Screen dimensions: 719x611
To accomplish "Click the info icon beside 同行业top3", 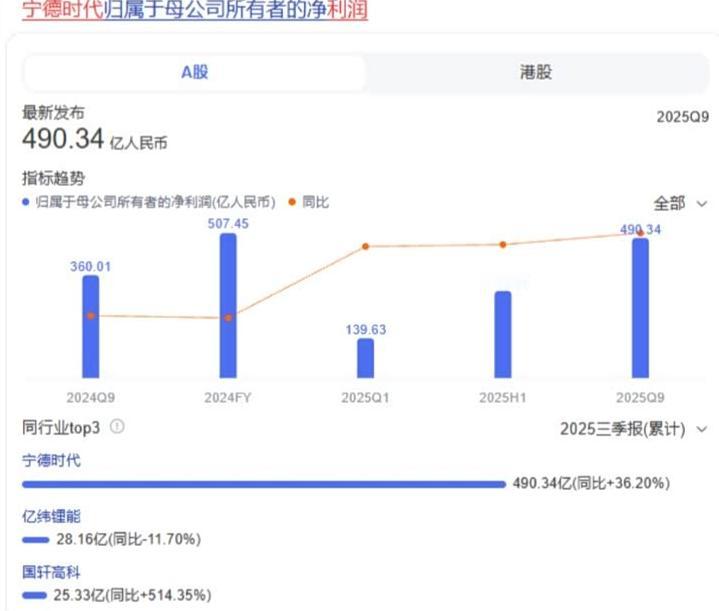I will [x=117, y=427].
